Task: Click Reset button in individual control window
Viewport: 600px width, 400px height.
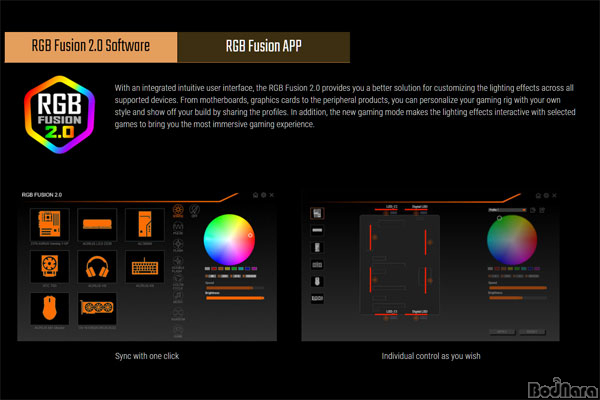Action: (532, 331)
